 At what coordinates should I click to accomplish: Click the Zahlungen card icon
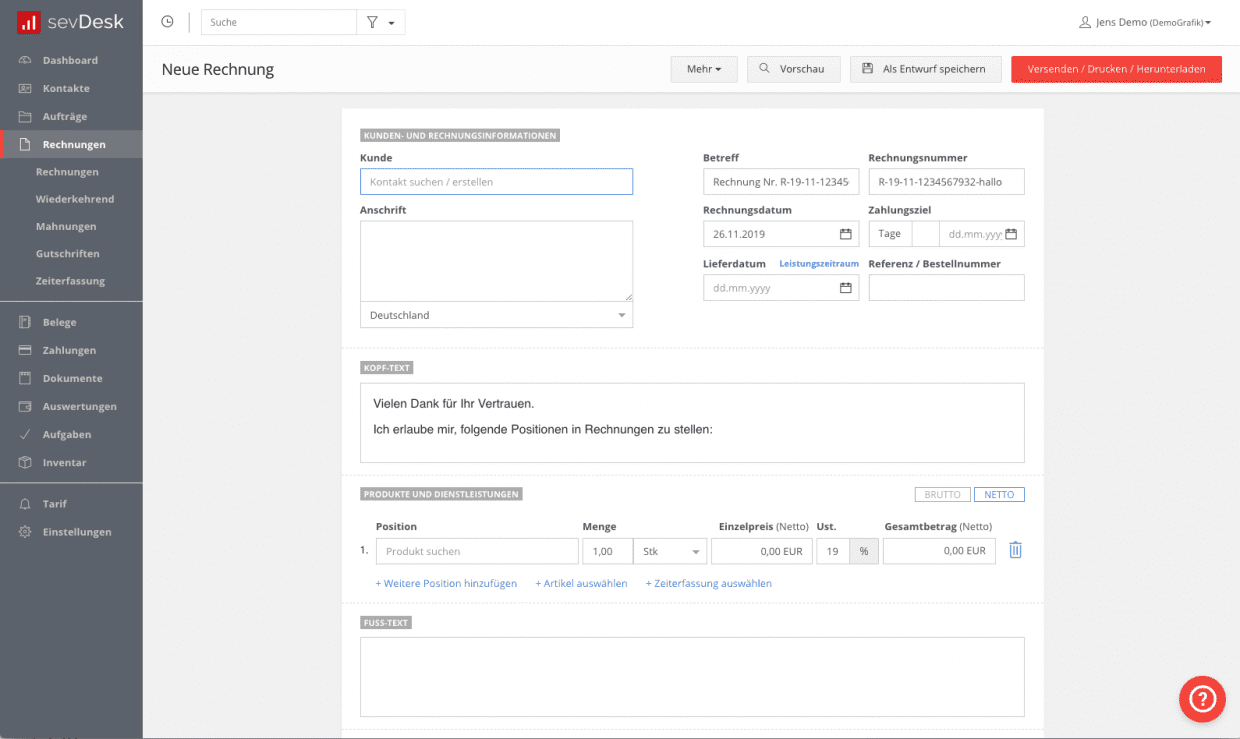(x=25, y=351)
